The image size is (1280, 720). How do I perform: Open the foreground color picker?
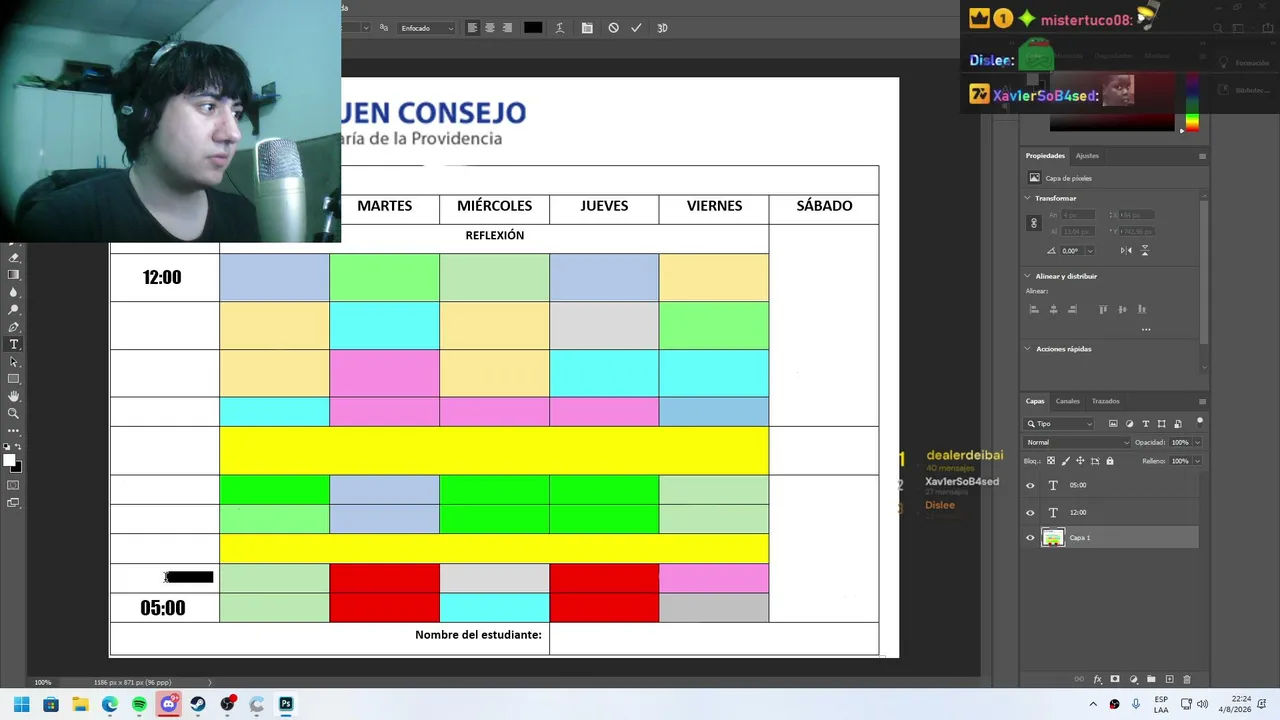[x=10, y=460]
